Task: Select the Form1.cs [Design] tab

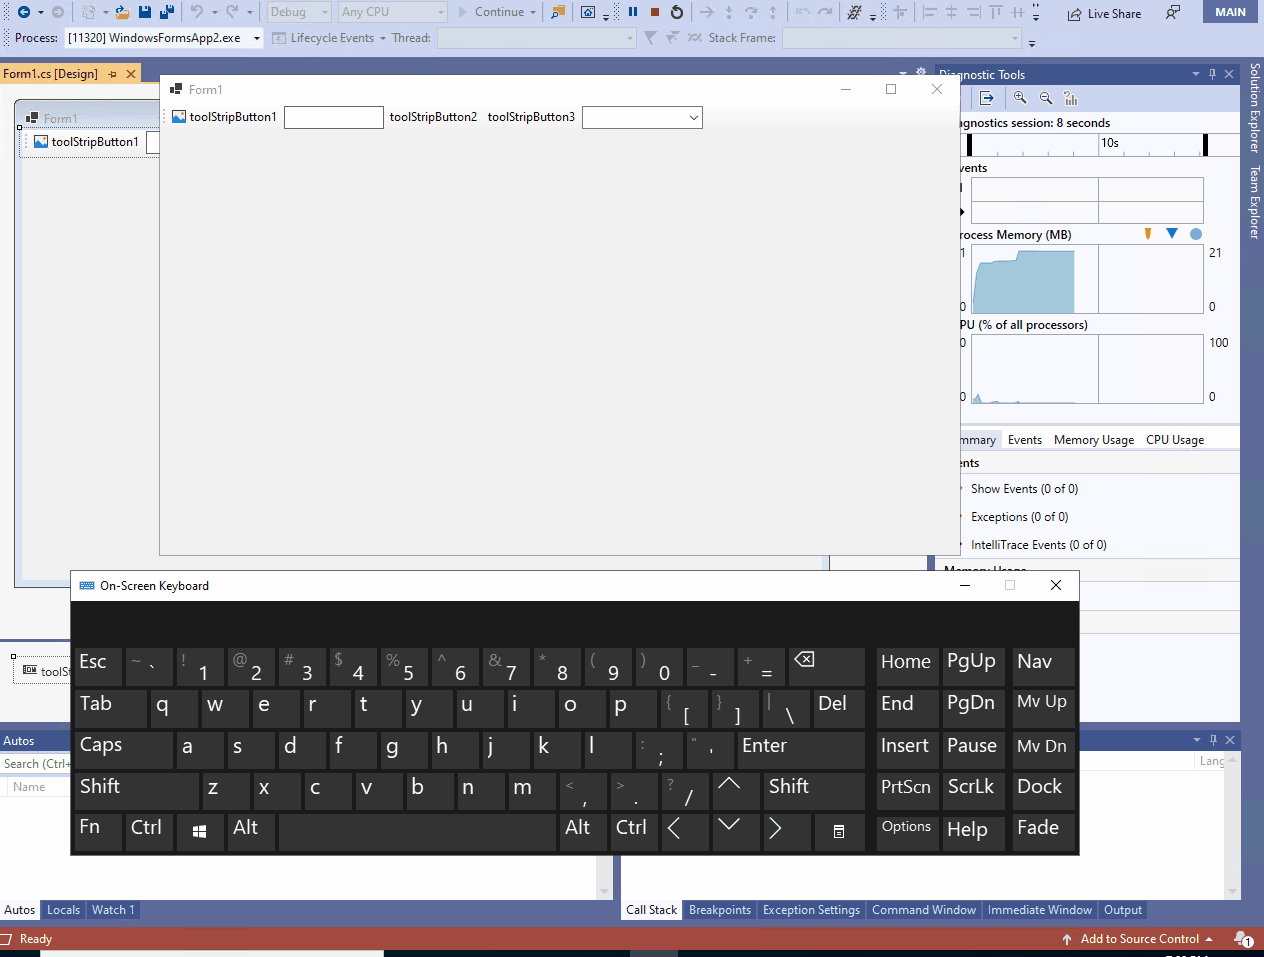Action: coord(50,74)
